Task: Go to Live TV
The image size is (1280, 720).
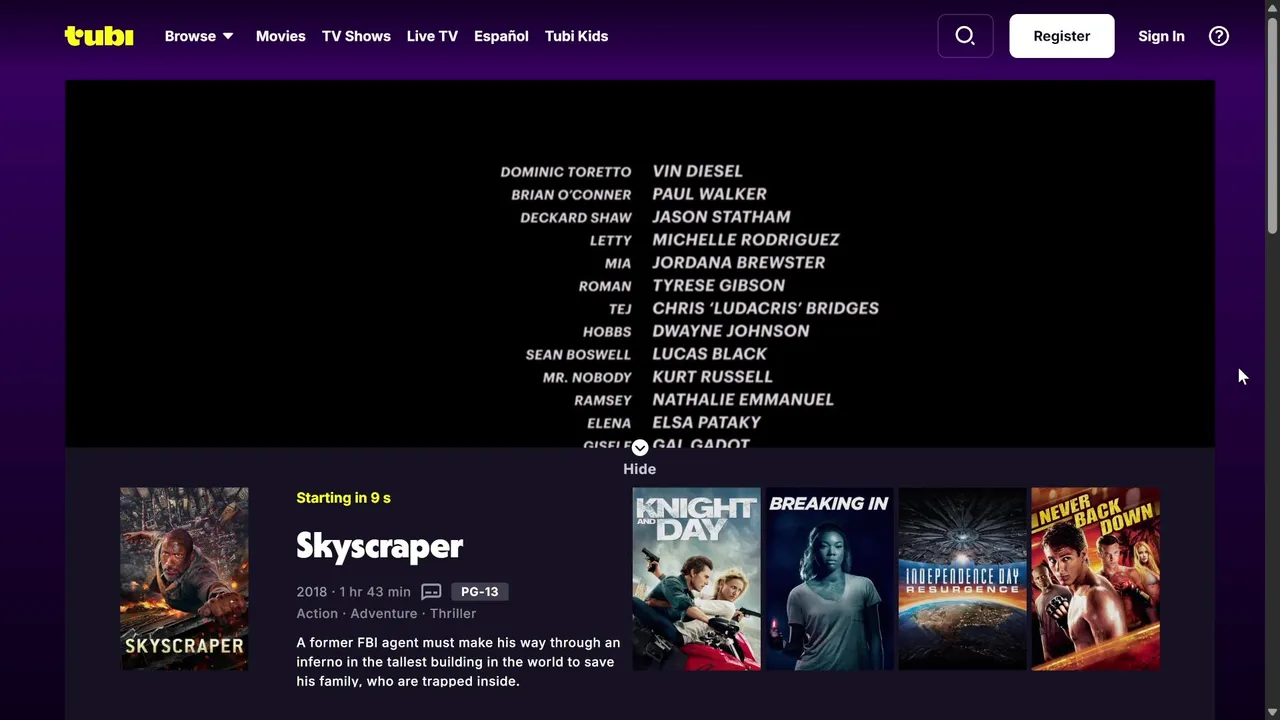Action: (x=432, y=36)
